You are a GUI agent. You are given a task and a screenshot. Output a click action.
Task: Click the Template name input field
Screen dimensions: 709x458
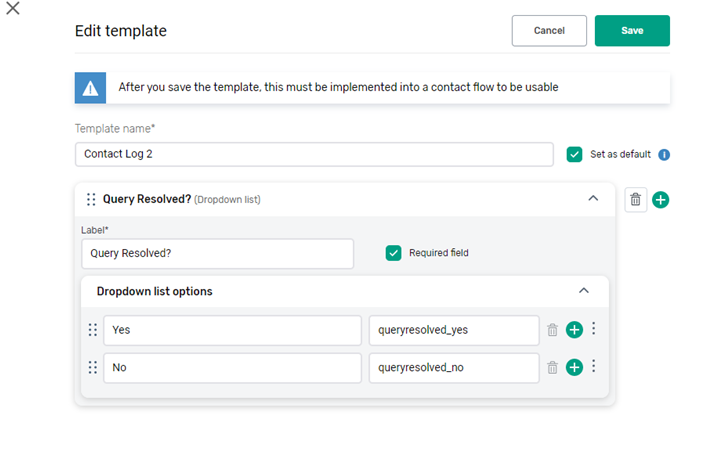click(x=314, y=154)
